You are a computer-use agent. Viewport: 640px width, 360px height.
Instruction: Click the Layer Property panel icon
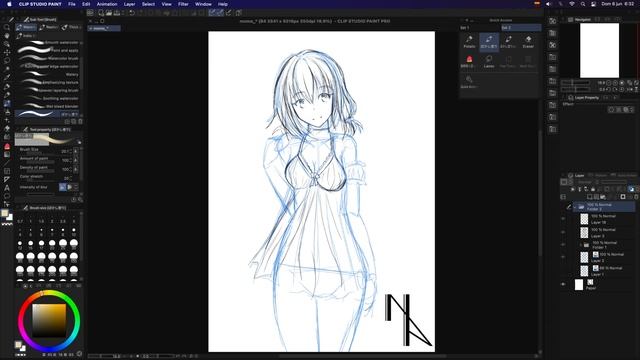coord(571,98)
